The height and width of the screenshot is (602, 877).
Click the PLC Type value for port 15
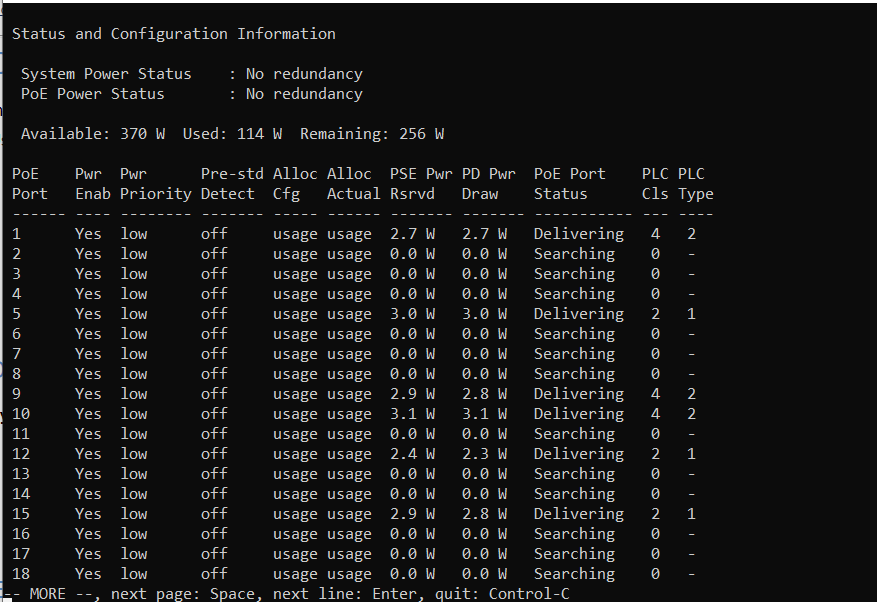[691, 514]
